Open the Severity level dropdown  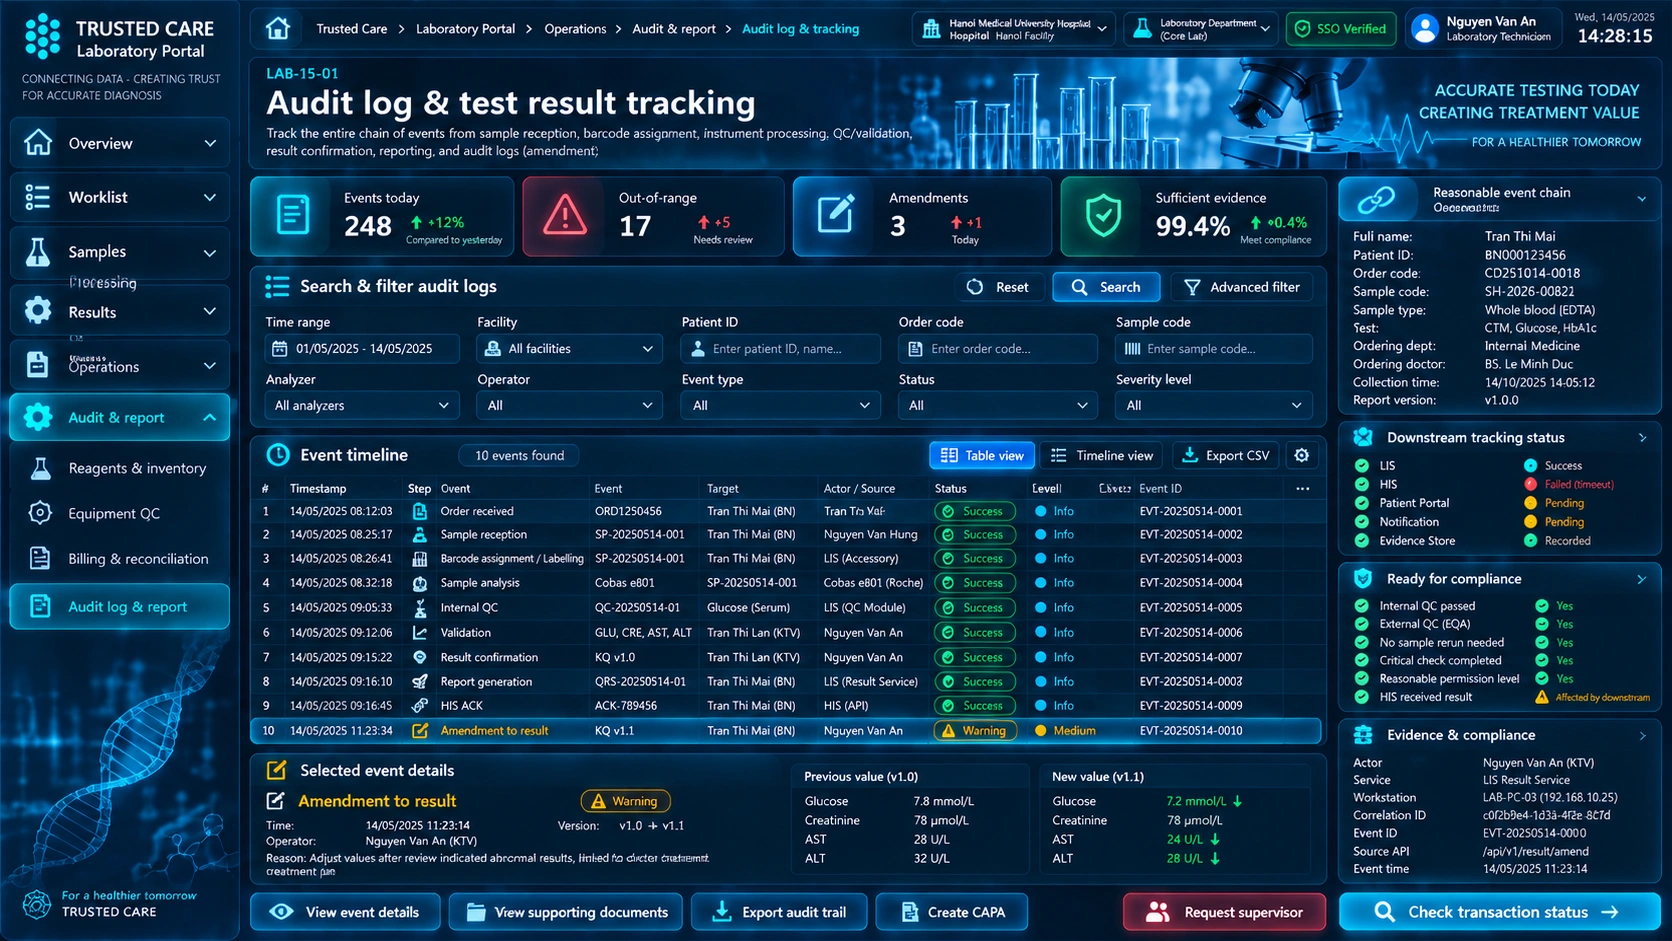1214,405
